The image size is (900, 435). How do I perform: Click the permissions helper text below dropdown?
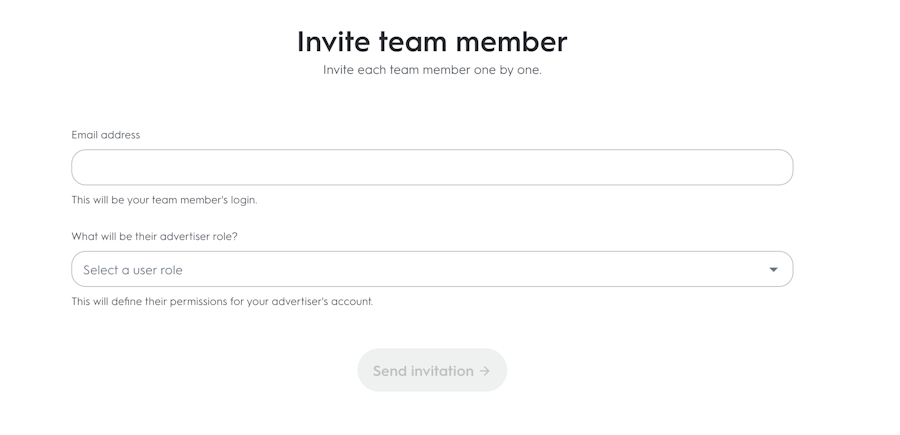[222, 301]
